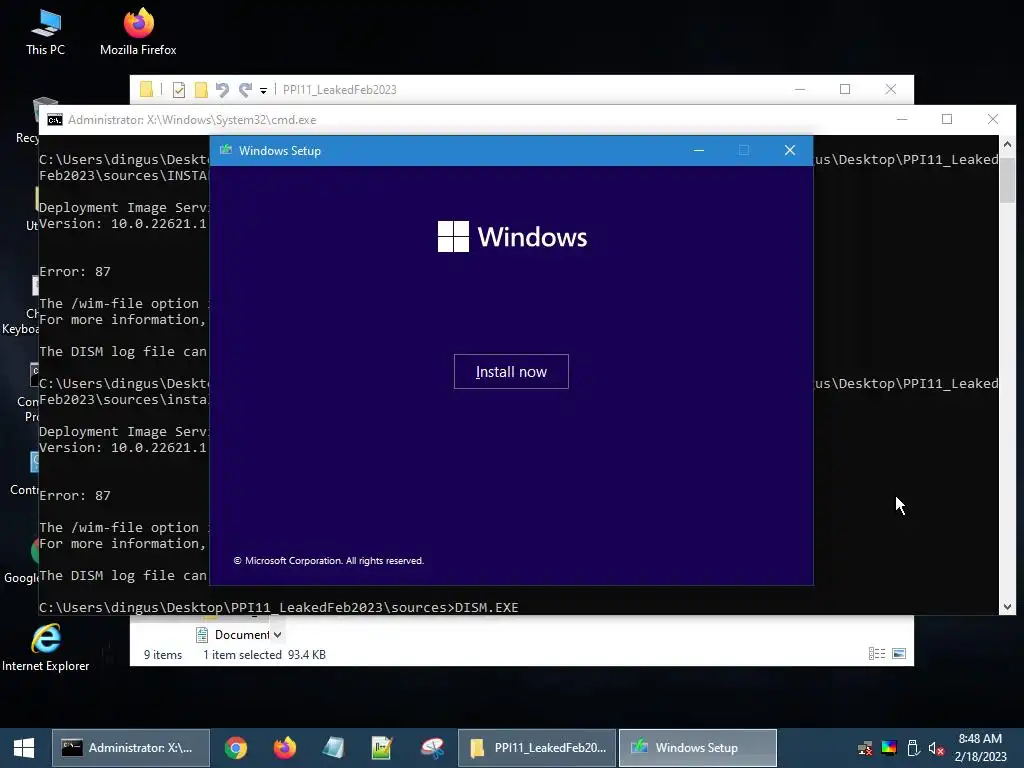Click Undo in the Explorer quick access toolbar
The image size is (1024, 768).
(x=222, y=90)
